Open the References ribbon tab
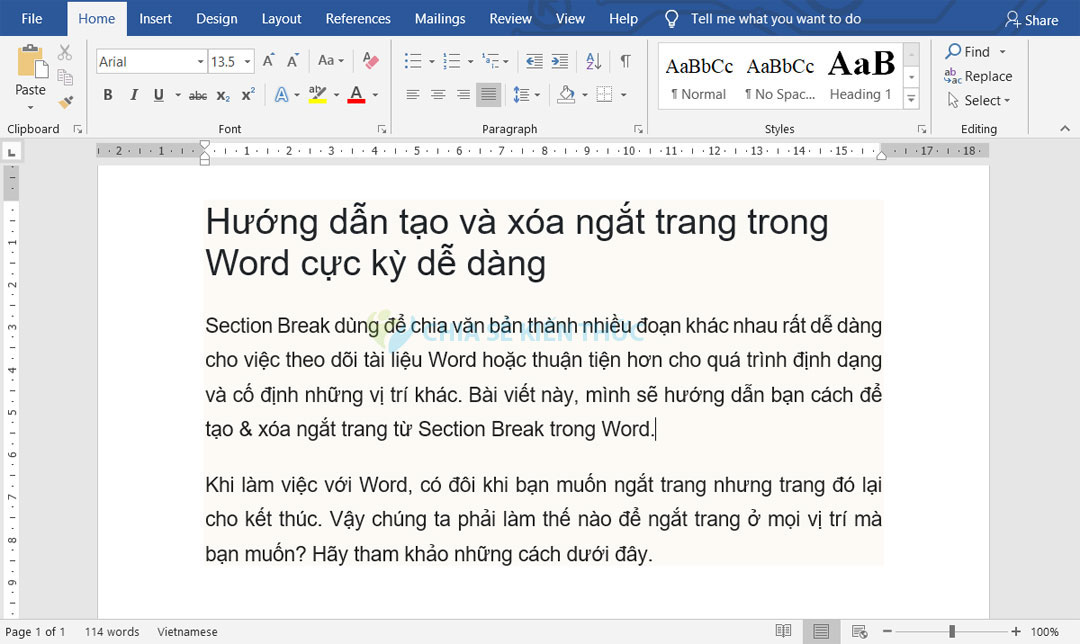 [x=357, y=18]
